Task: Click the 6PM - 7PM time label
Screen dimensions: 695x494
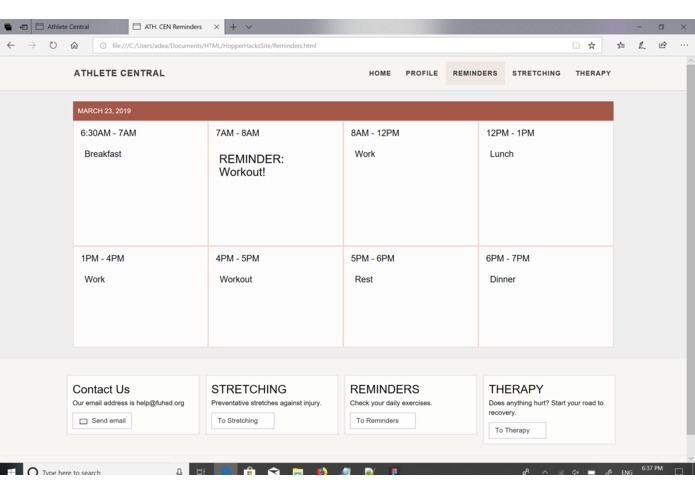Action: point(508,258)
